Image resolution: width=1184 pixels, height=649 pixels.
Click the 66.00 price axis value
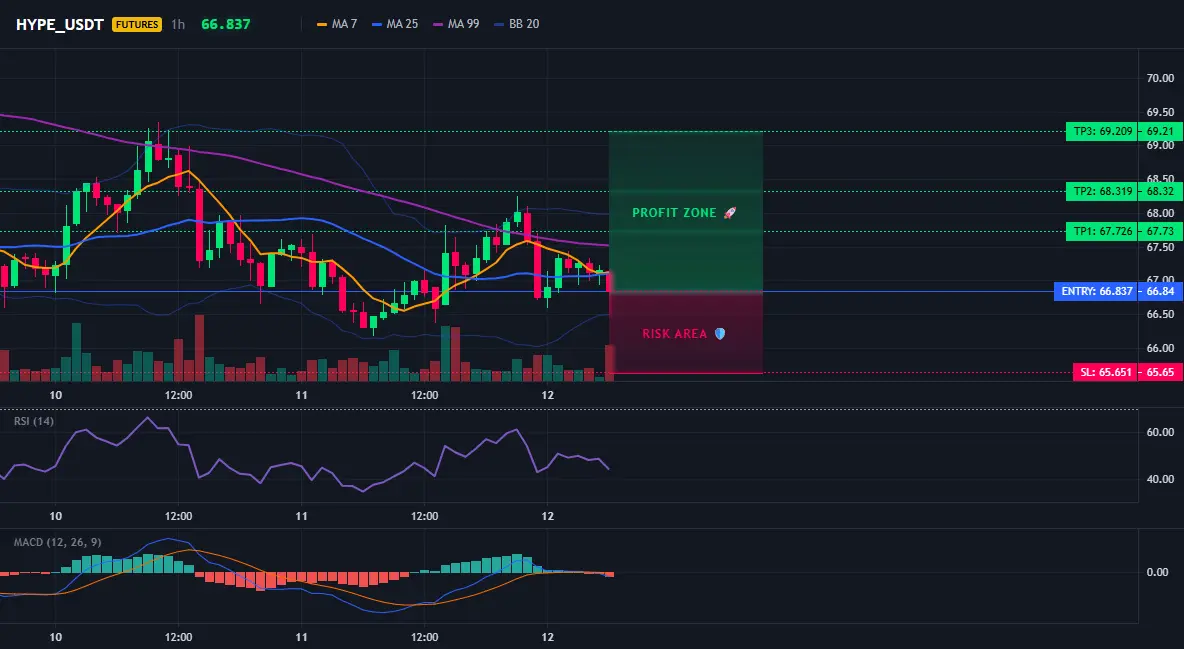1160,348
